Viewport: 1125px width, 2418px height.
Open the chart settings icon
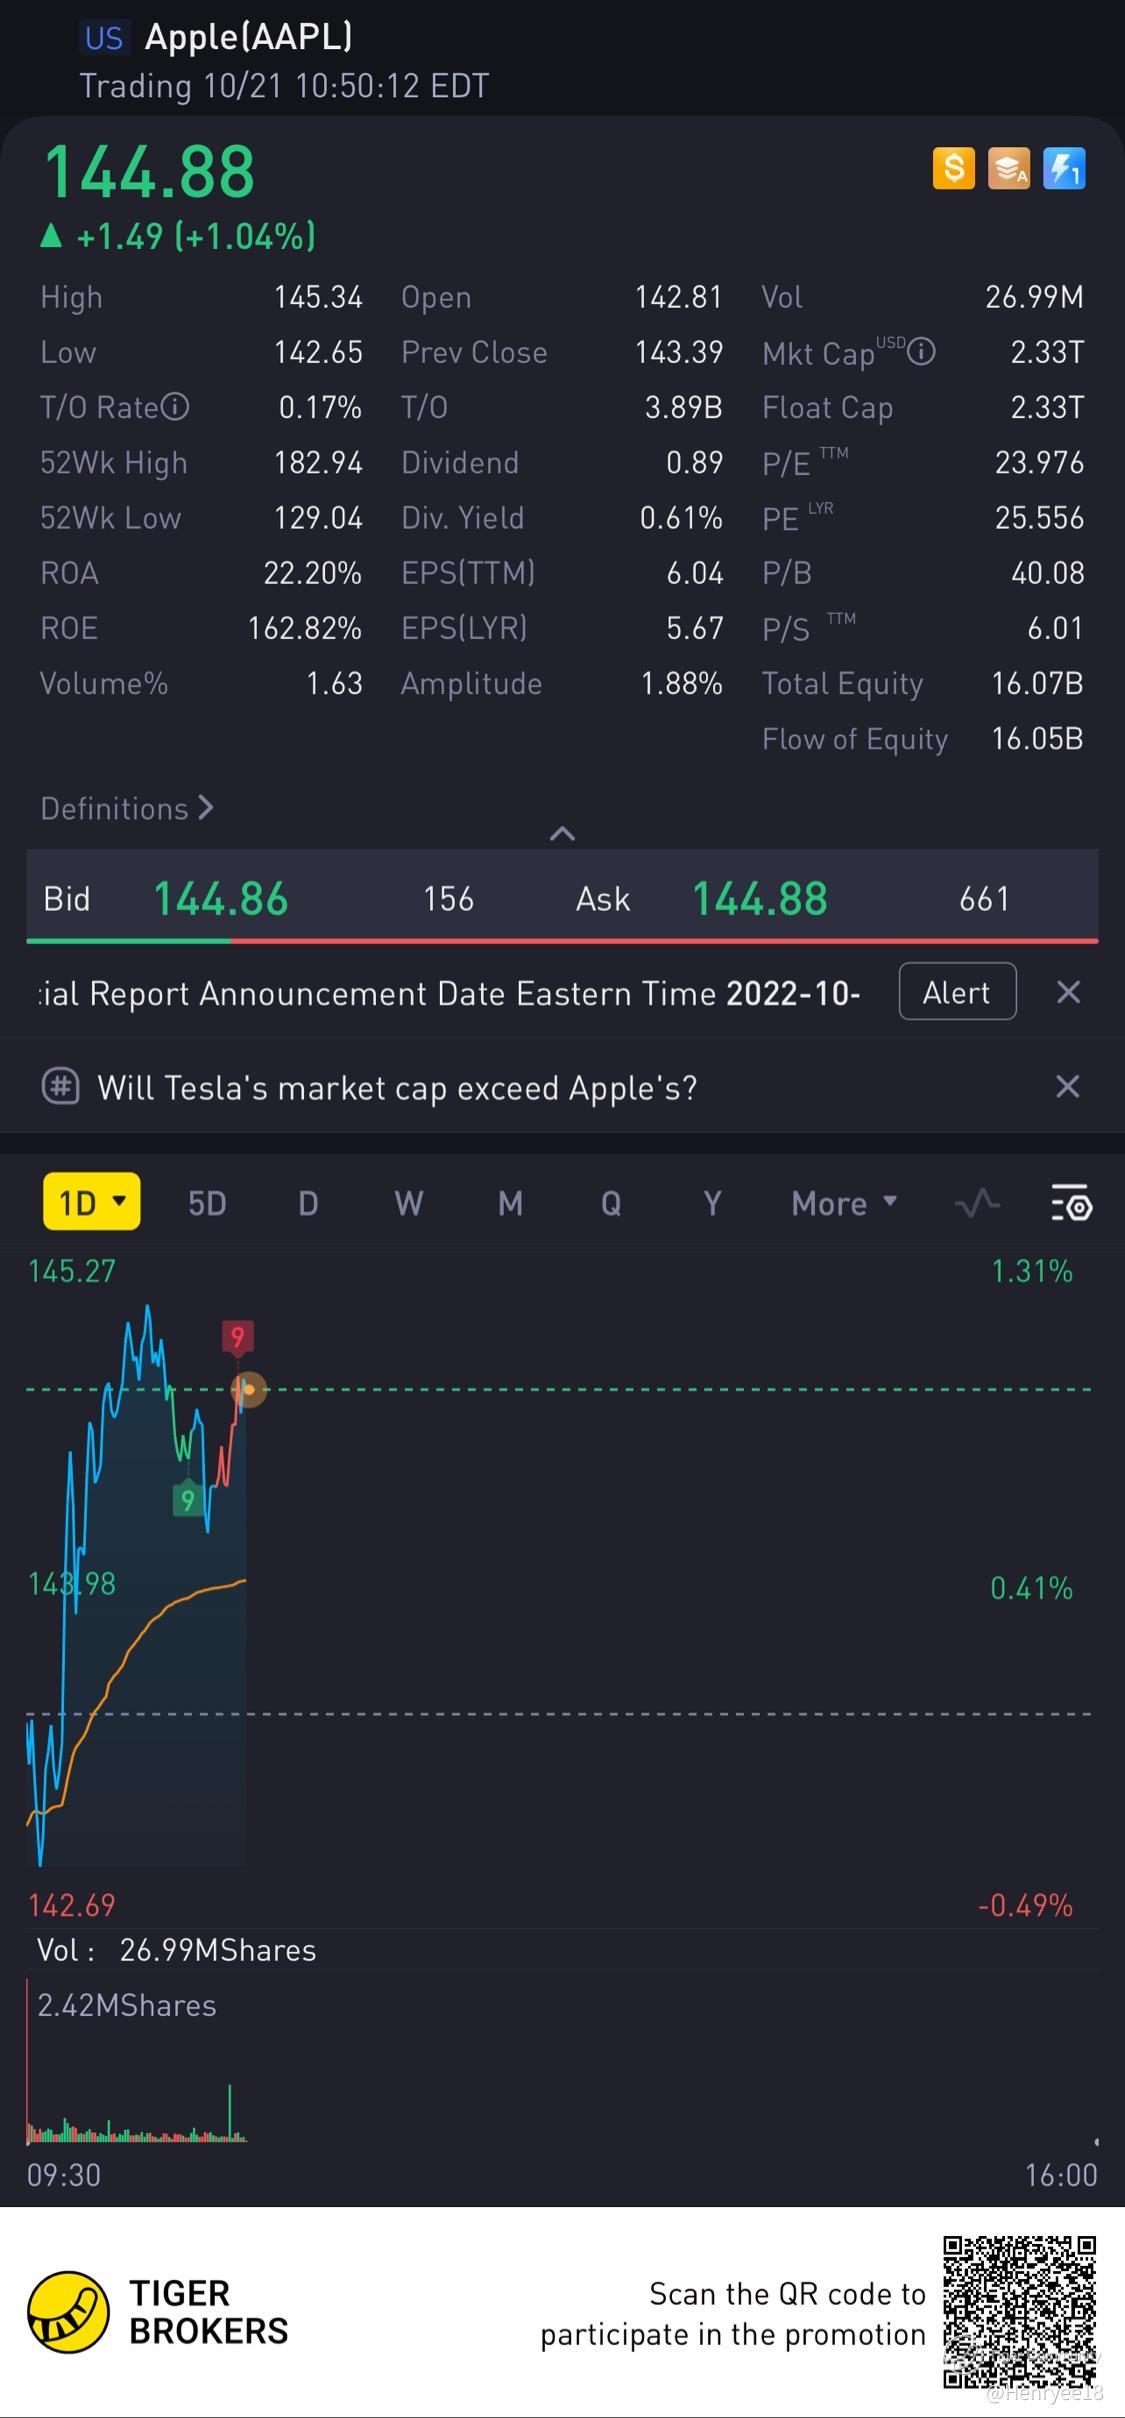[x=1071, y=1203]
